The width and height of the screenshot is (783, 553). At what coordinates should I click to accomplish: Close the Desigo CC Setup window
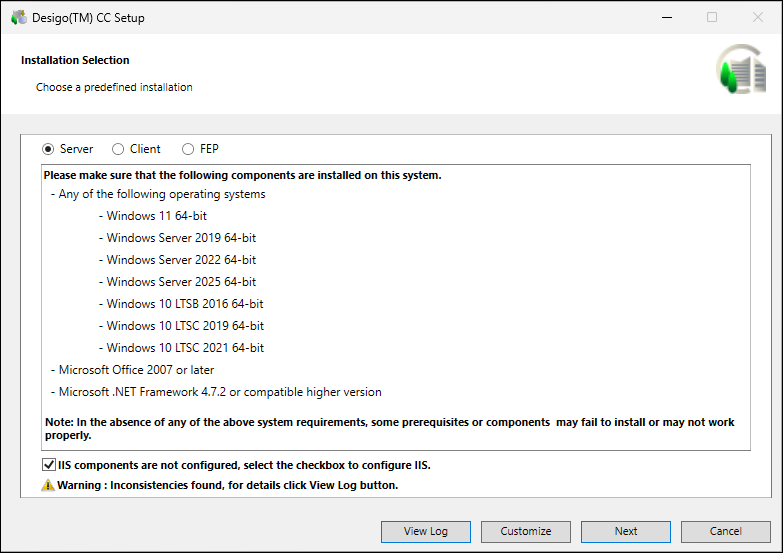point(757,17)
